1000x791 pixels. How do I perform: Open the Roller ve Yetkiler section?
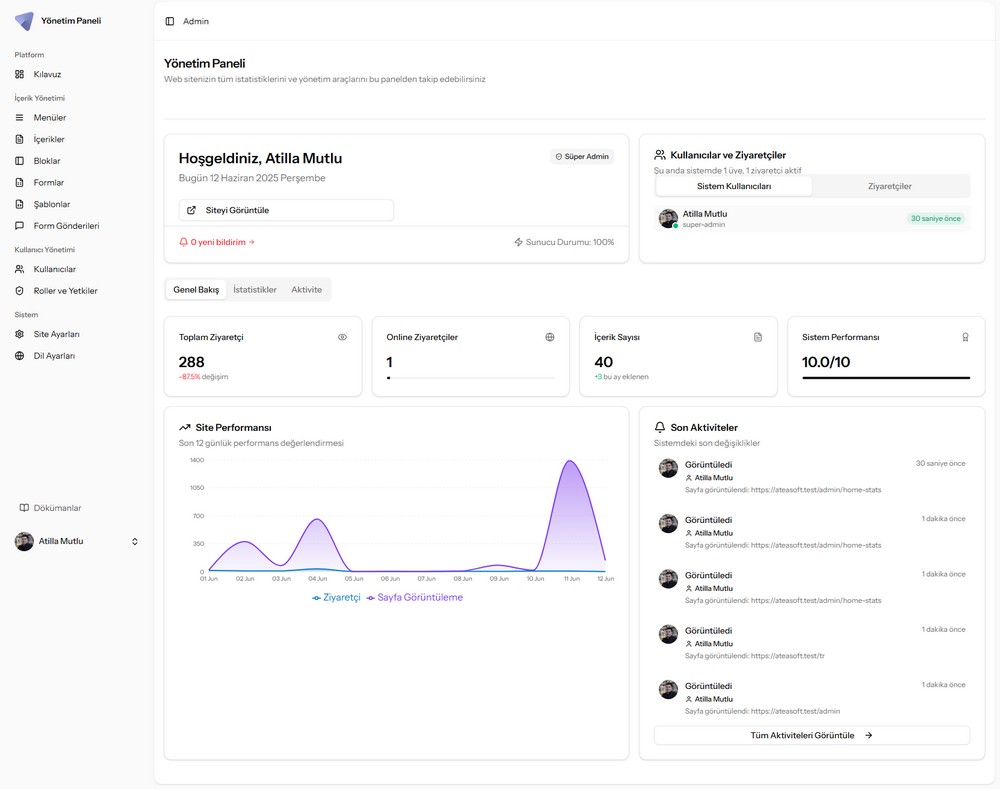point(65,291)
